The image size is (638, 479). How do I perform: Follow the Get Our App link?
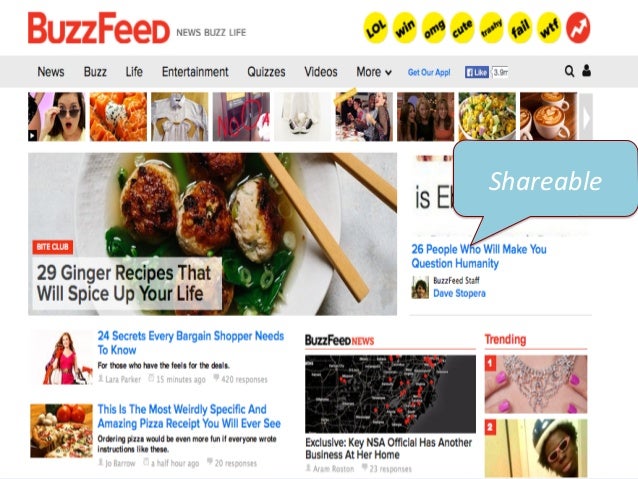pos(429,72)
